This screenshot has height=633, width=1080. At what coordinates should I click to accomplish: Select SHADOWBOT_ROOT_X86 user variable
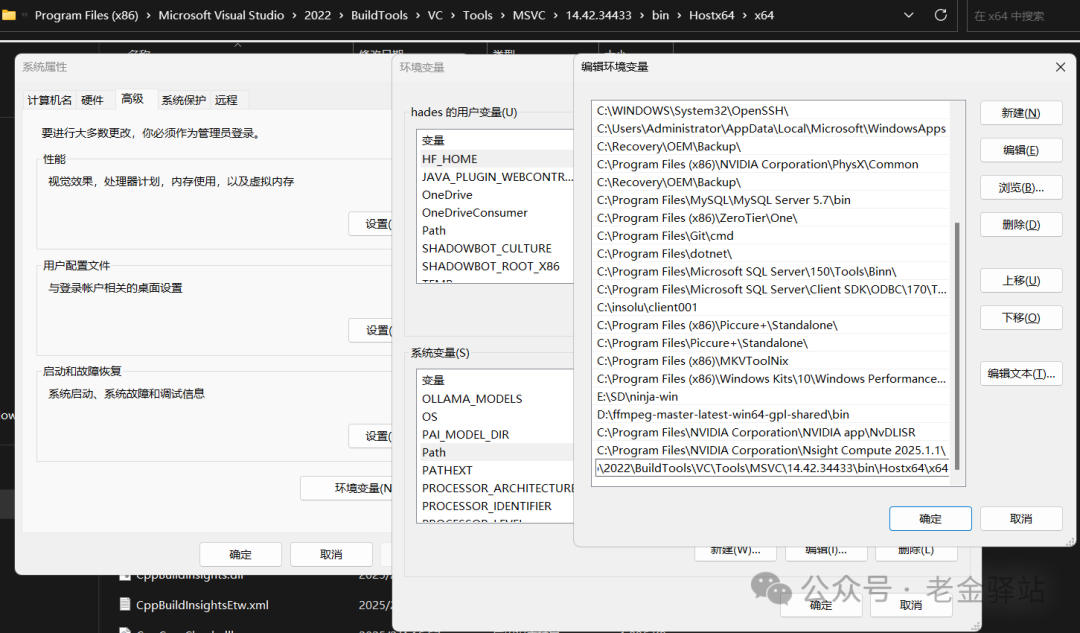point(496,266)
